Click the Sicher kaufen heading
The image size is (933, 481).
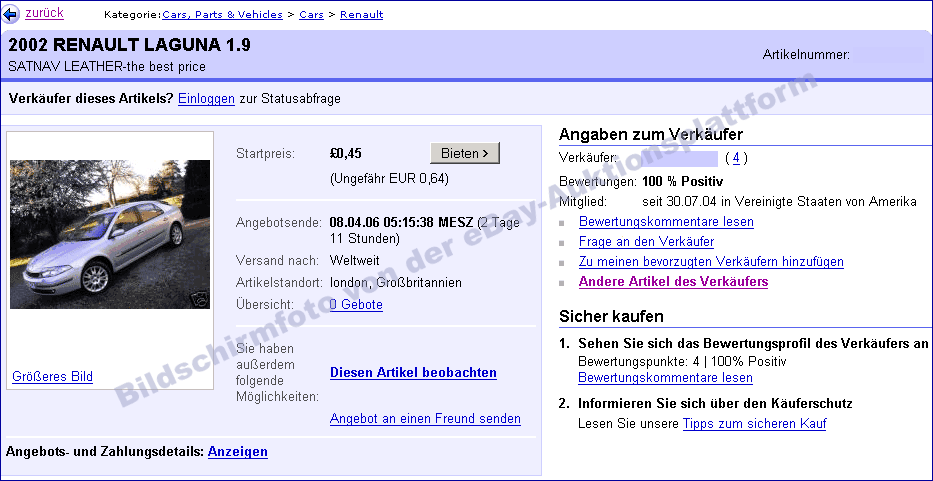point(611,317)
